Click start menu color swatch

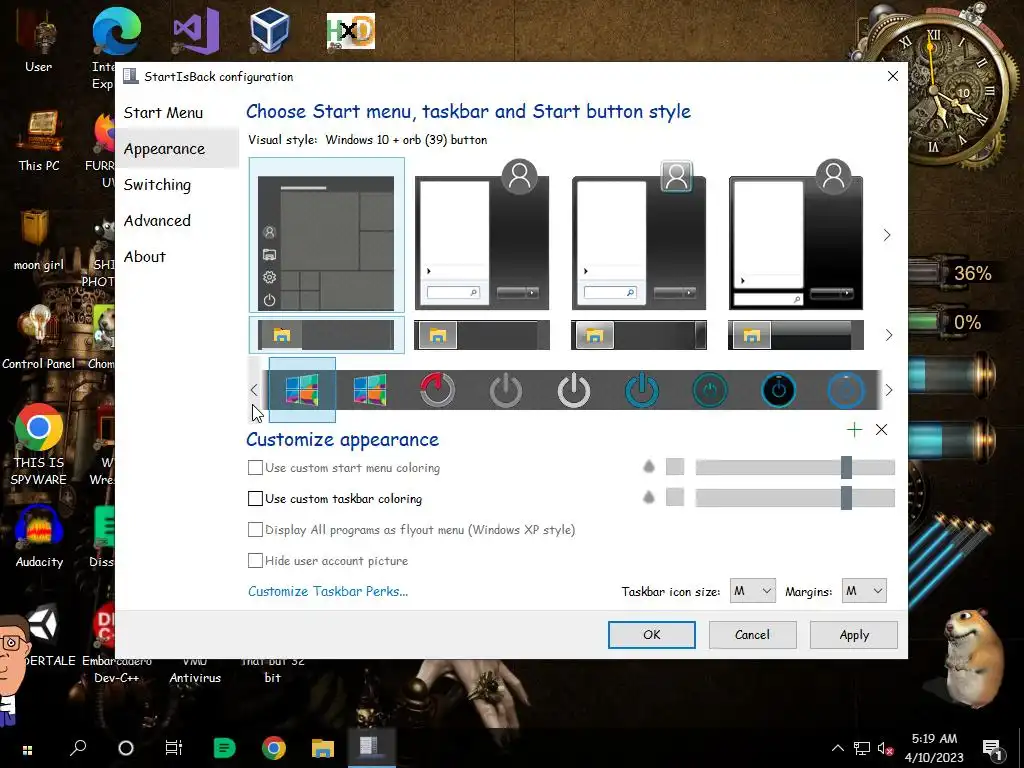(675, 466)
